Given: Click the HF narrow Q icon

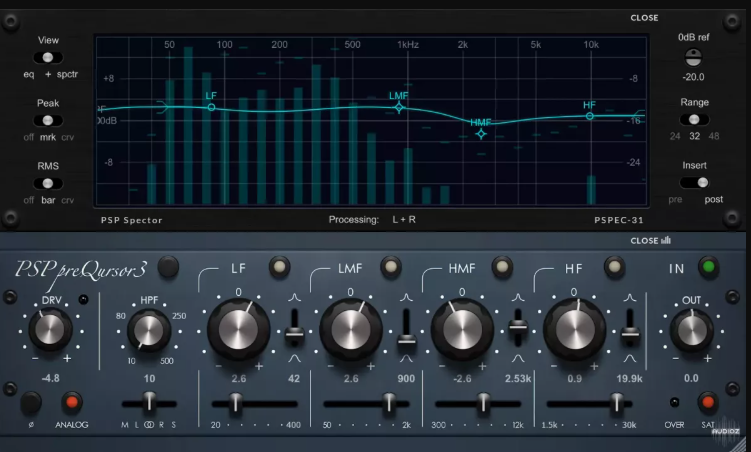Looking at the screenshot, I should pyautogui.click(x=630, y=298).
